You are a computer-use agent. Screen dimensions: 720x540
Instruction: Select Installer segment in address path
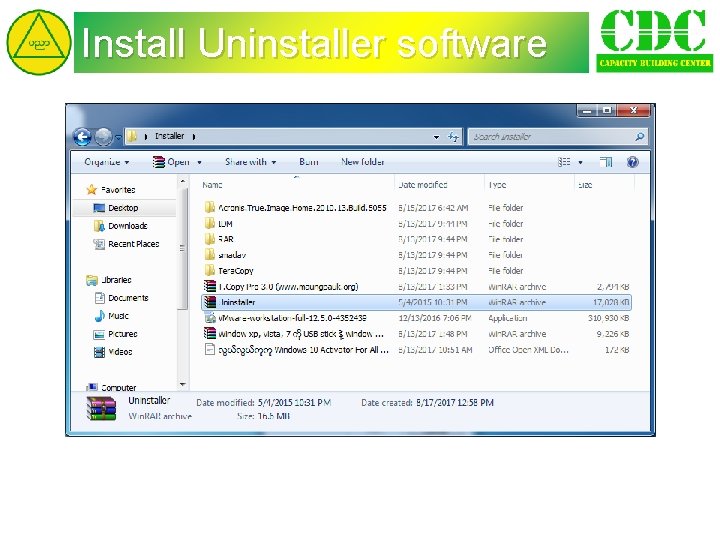[x=169, y=136]
